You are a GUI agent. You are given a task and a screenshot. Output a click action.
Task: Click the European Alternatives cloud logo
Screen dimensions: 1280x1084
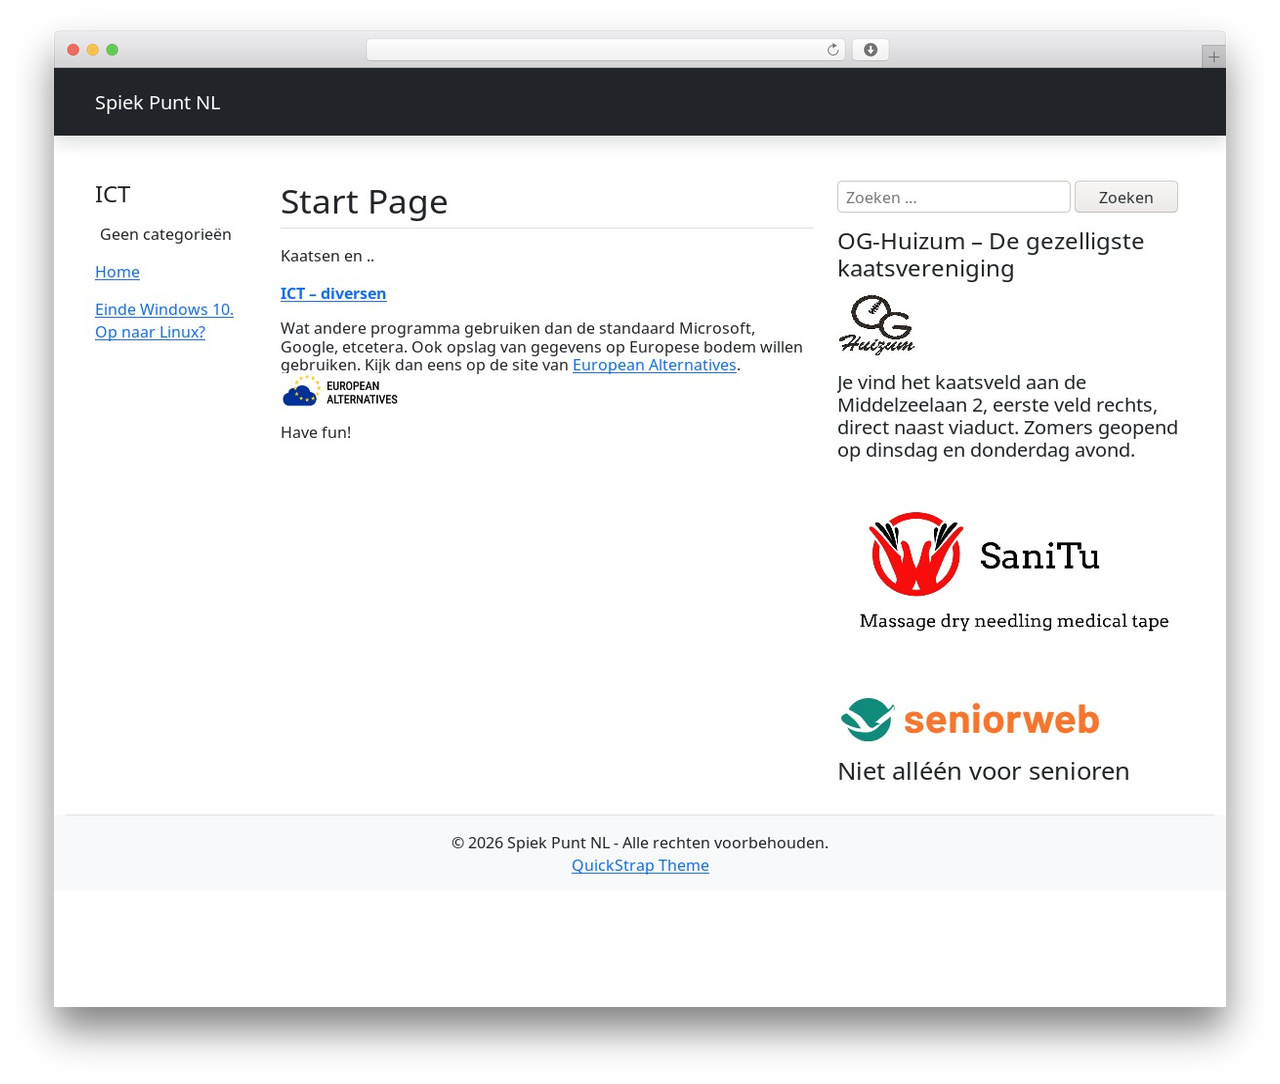point(340,392)
